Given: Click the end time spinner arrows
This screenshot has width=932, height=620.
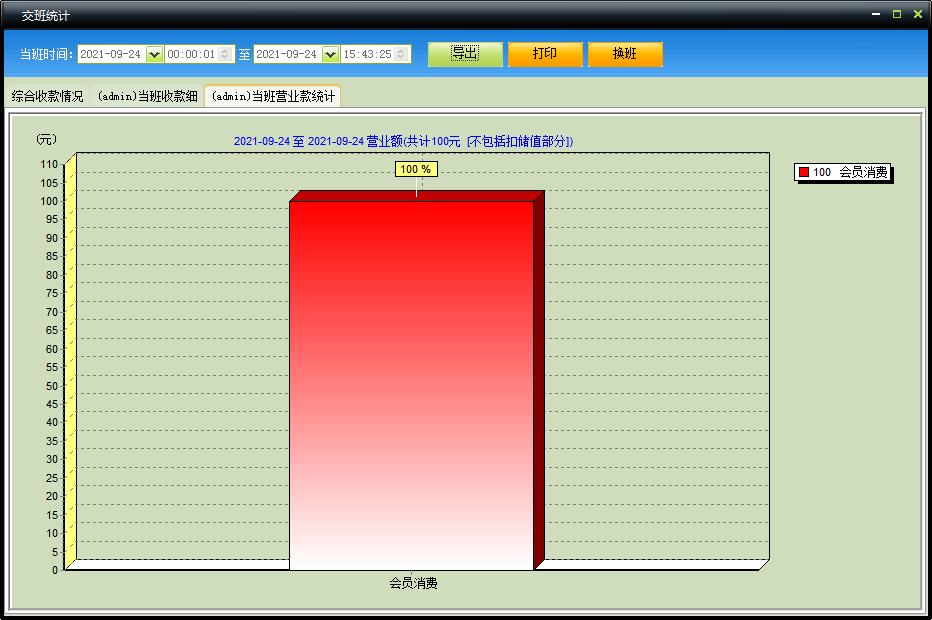Looking at the screenshot, I should pyautogui.click(x=401, y=54).
